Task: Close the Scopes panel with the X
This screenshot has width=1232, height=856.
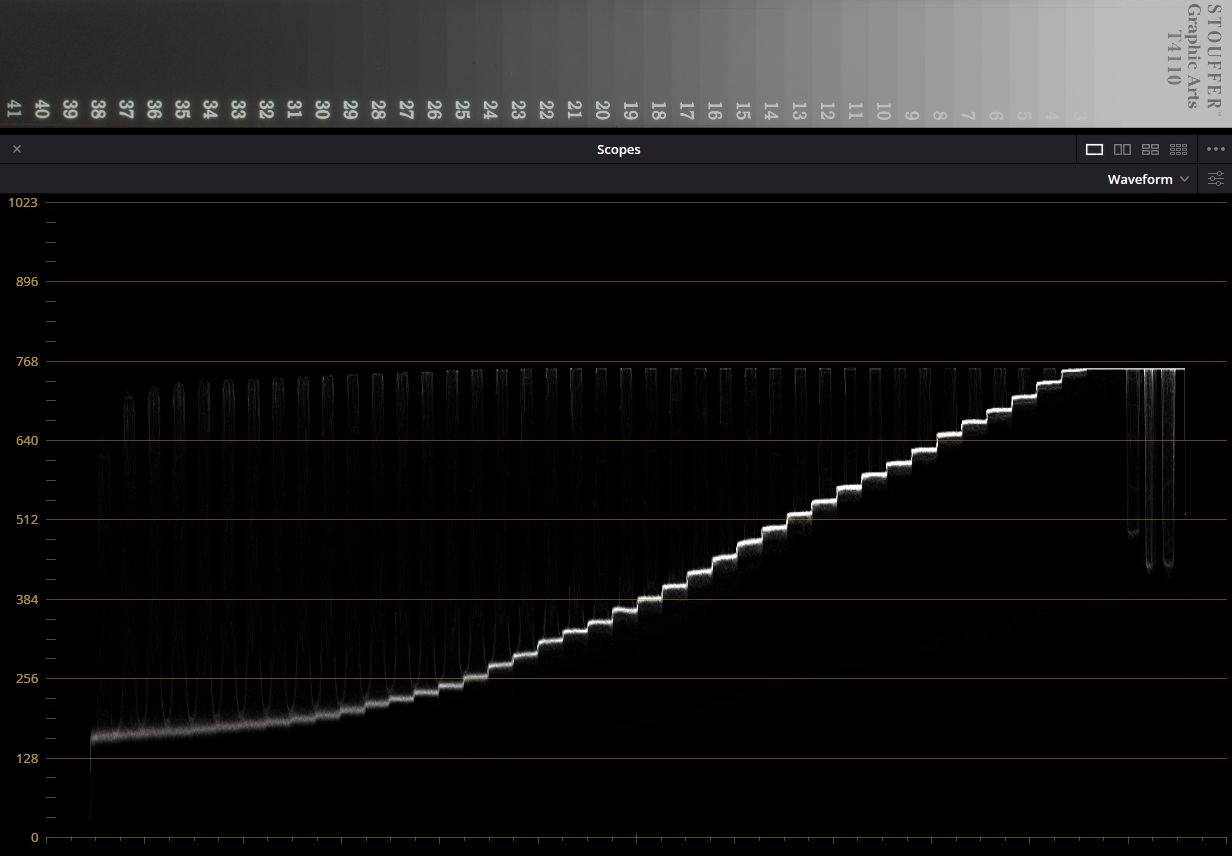Action: coord(16,149)
